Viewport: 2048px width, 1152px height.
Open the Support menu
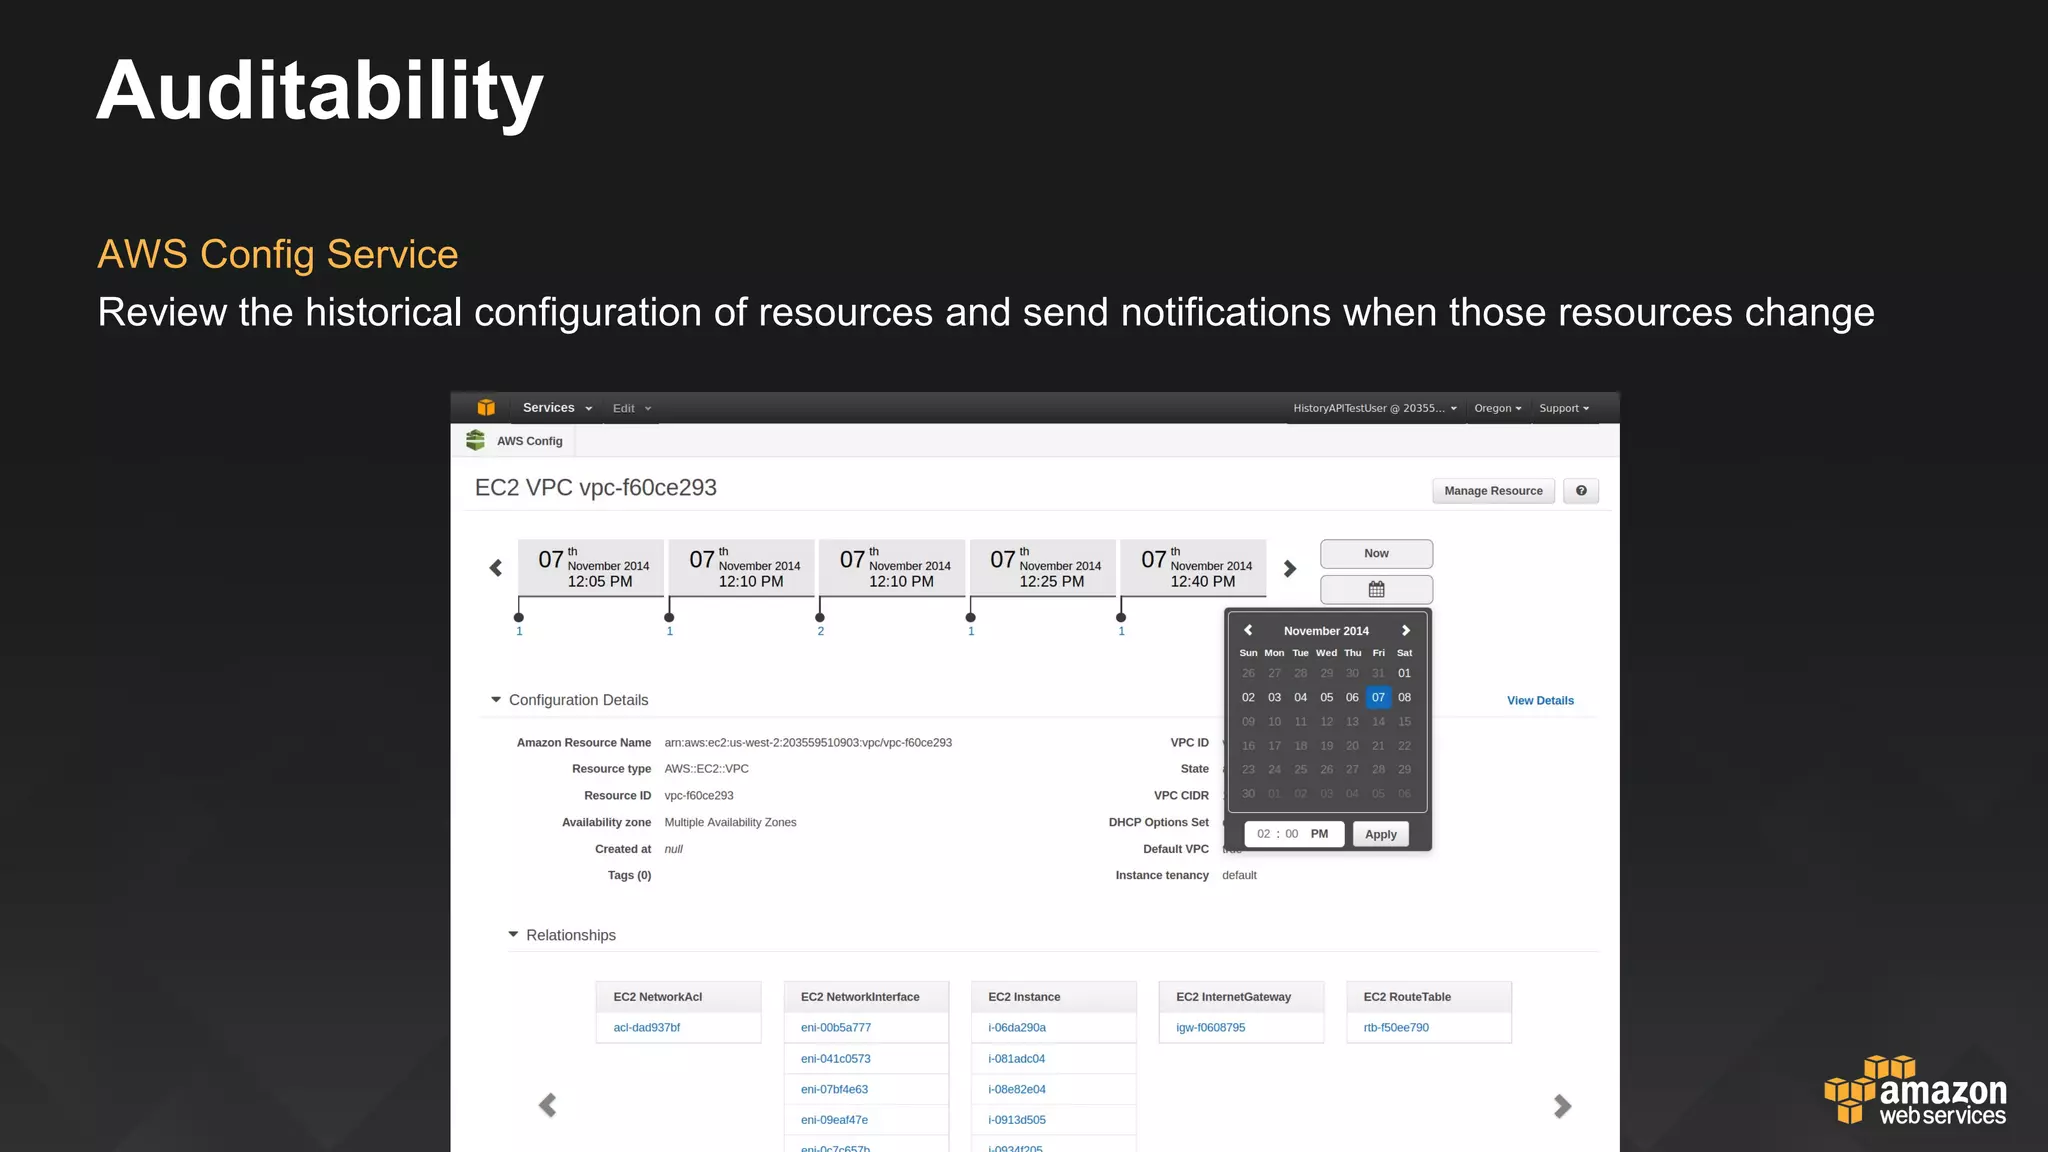[x=1563, y=408]
